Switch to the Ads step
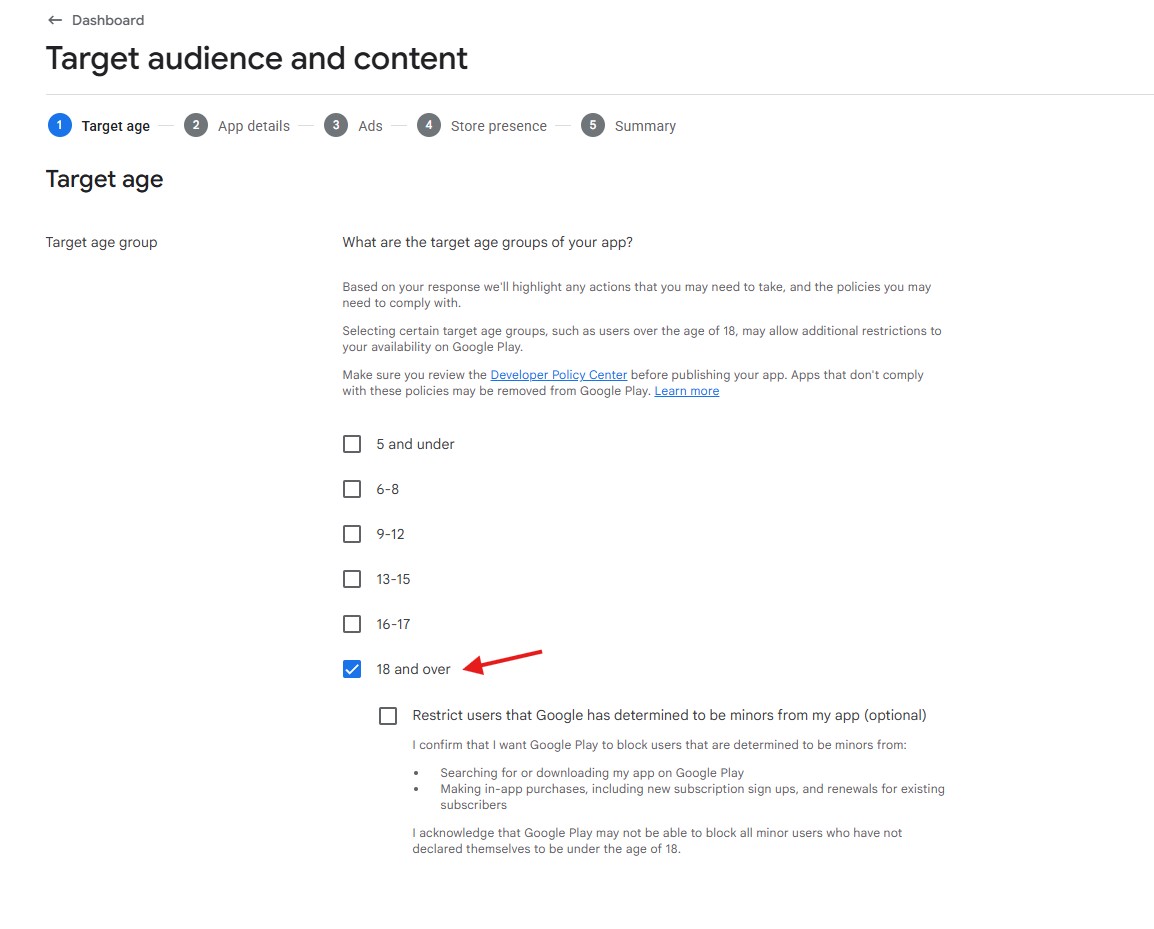 [x=370, y=126]
